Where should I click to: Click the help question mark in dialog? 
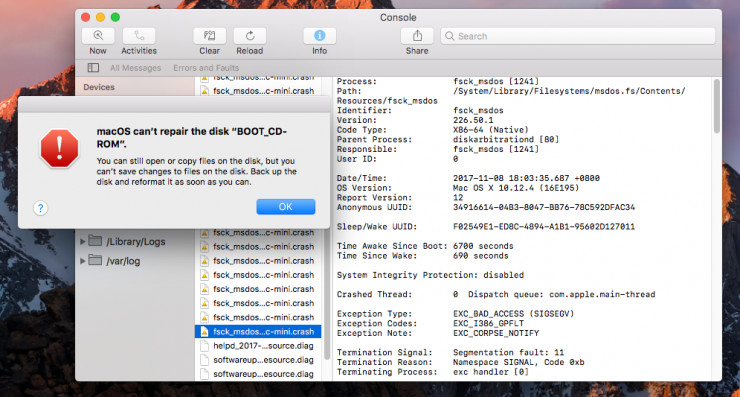pyautogui.click(x=41, y=208)
